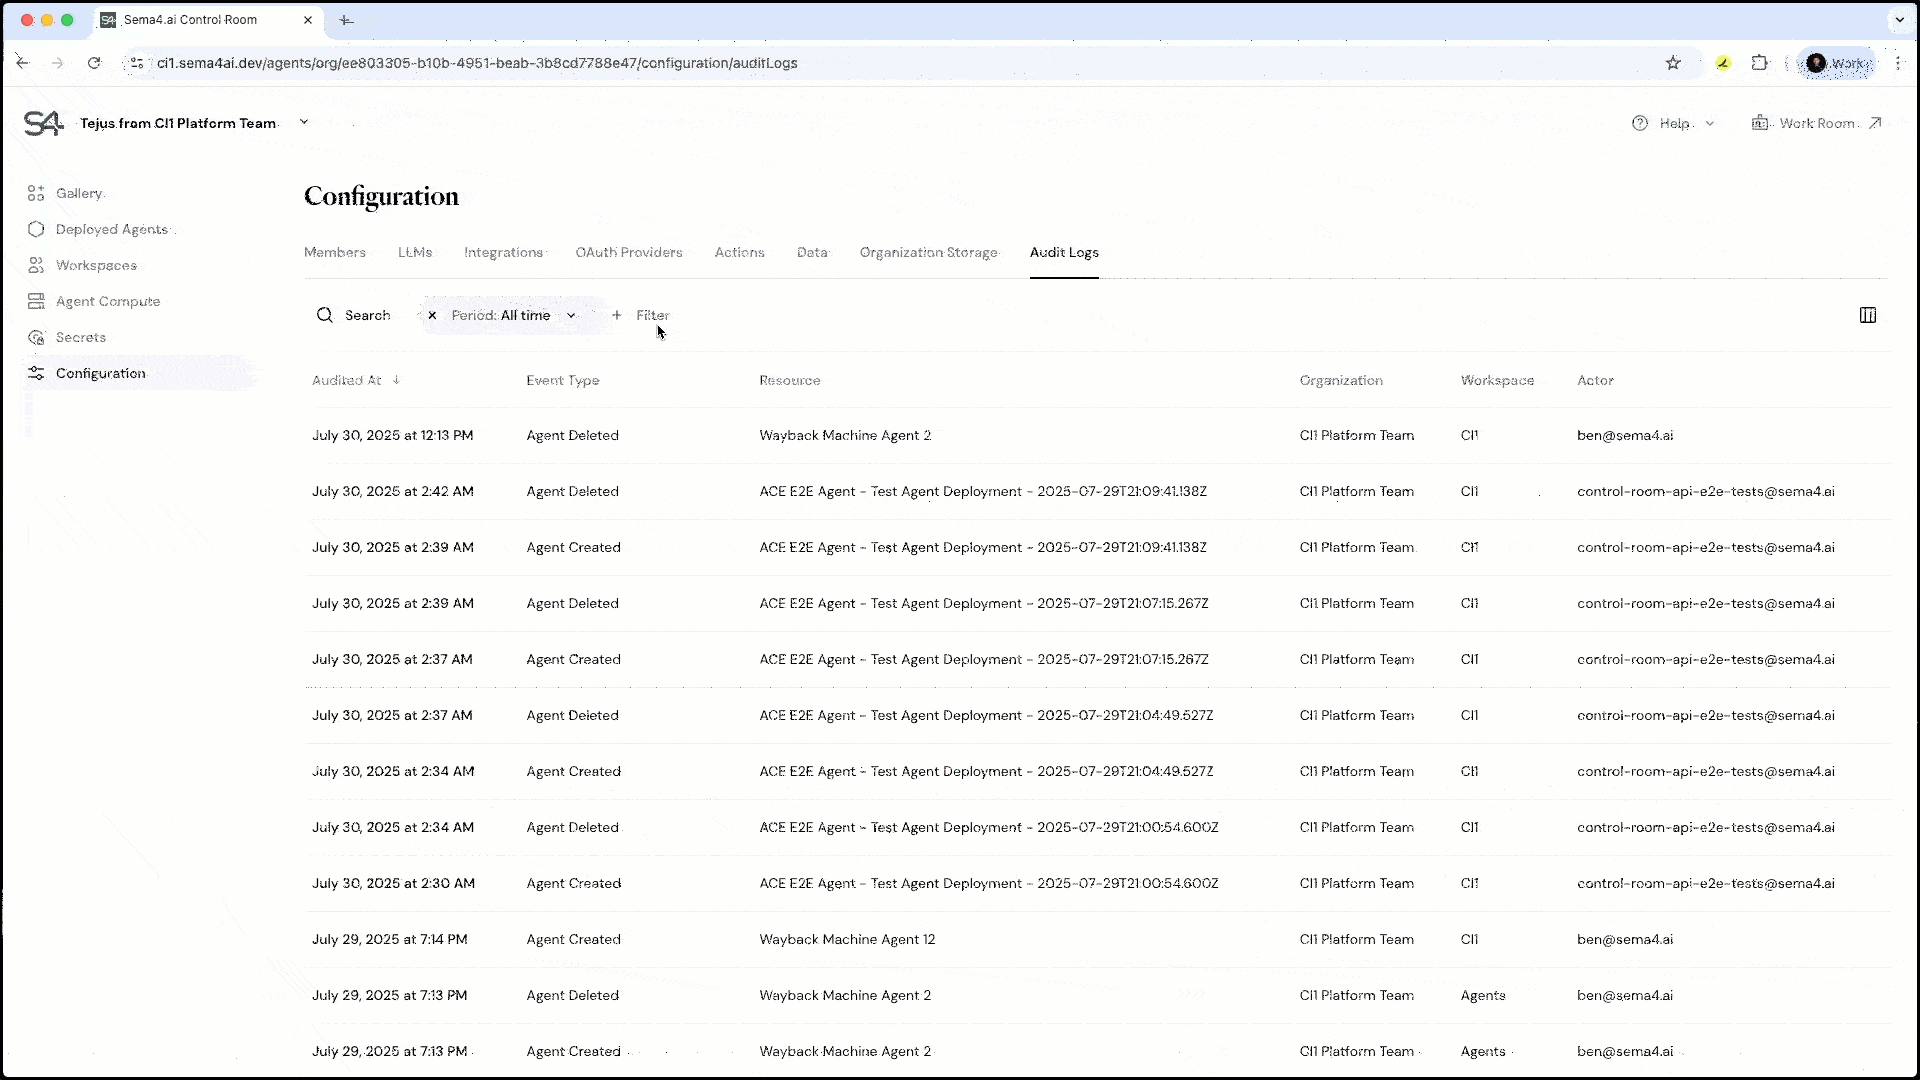Toggle the Audited At sort direction
Image resolution: width=1920 pixels, height=1080 pixels.
point(396,380)
